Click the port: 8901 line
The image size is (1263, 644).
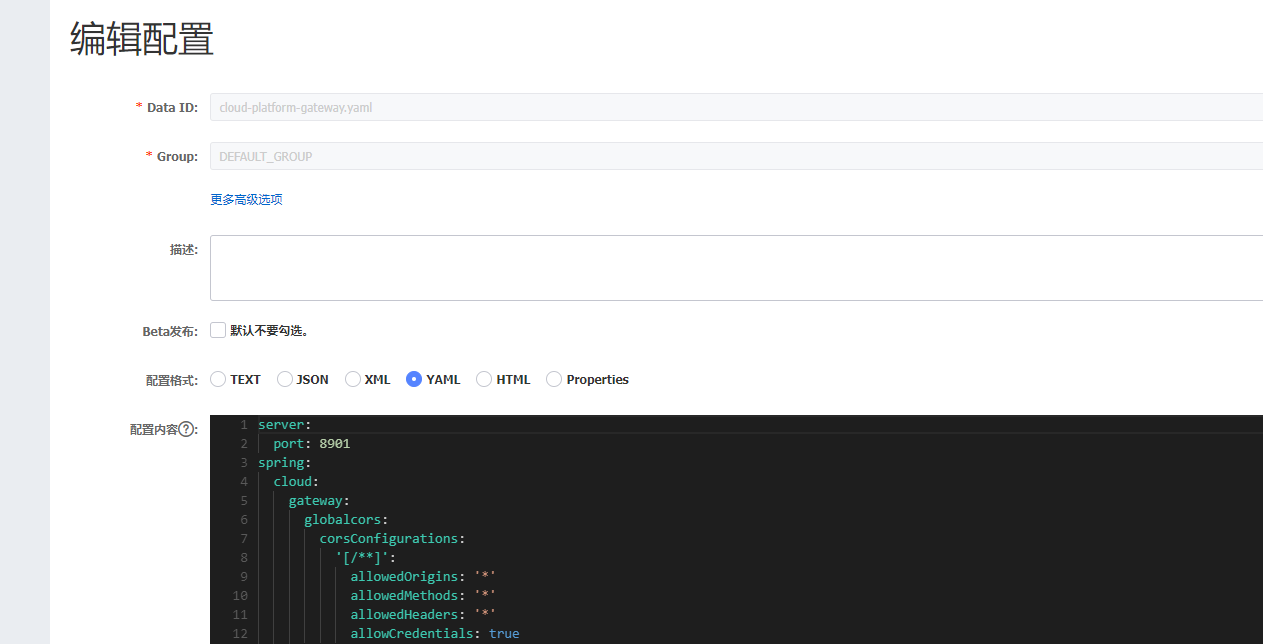click(310, 443)
